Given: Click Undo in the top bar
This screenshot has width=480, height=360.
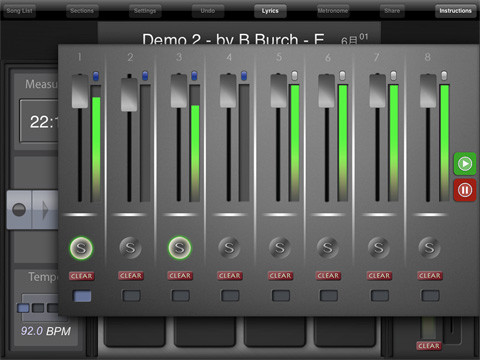Looking at the screenshot, I should click(x=208, y=11).
